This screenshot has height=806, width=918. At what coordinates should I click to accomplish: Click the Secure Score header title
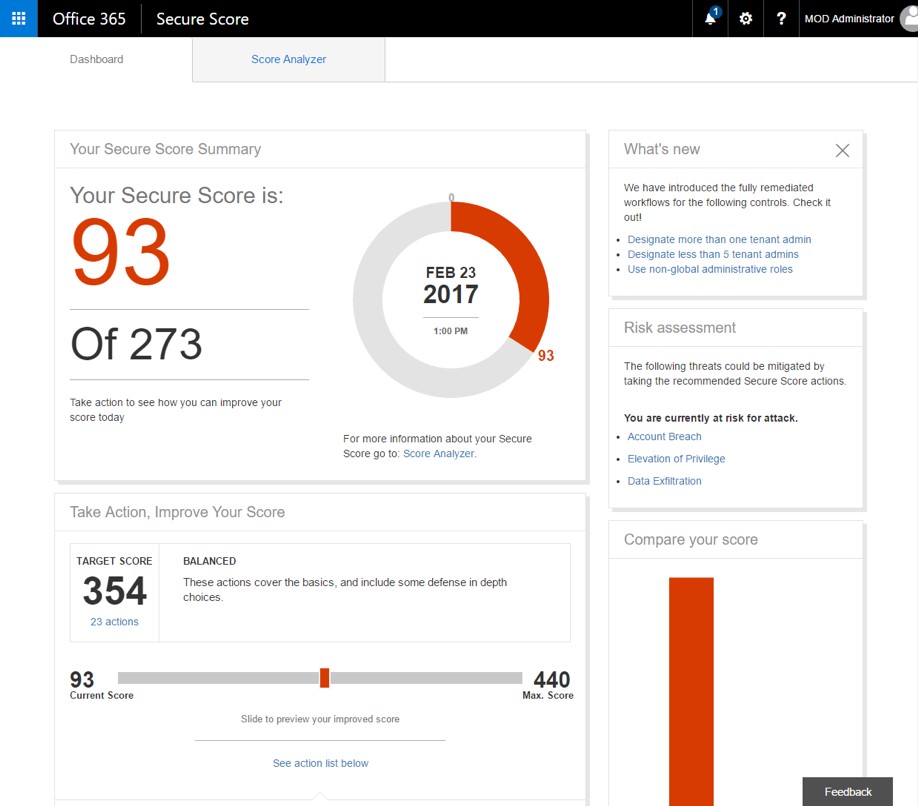pyautogui.click(x=203, y=19)
